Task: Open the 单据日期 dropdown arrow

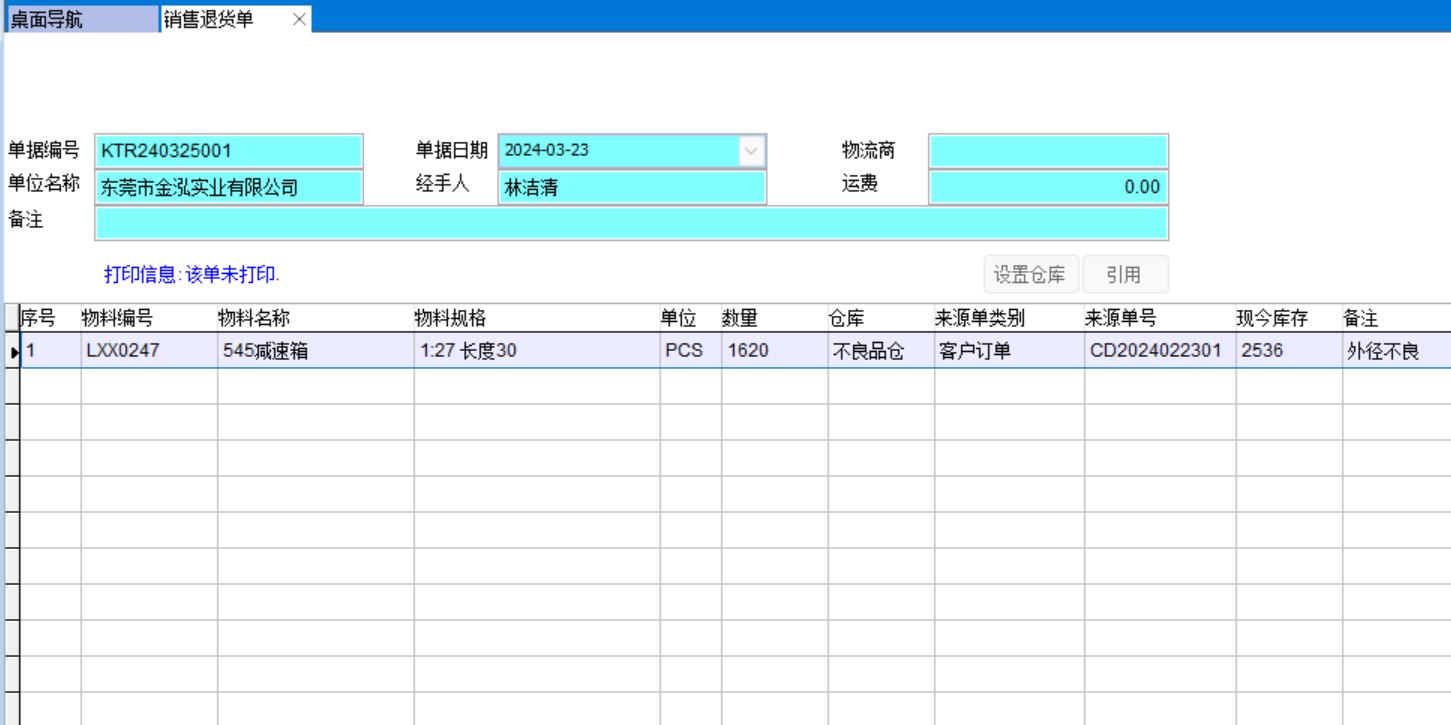Action: [752, 151]
